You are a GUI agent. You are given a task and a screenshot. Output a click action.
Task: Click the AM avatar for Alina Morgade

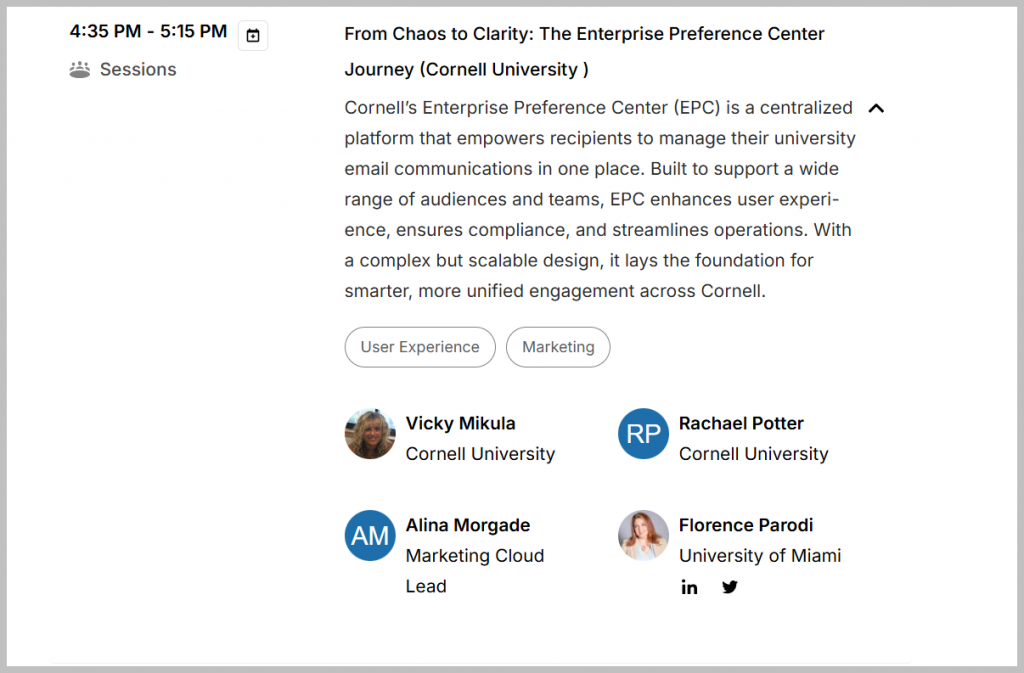(x=370, y=536)
